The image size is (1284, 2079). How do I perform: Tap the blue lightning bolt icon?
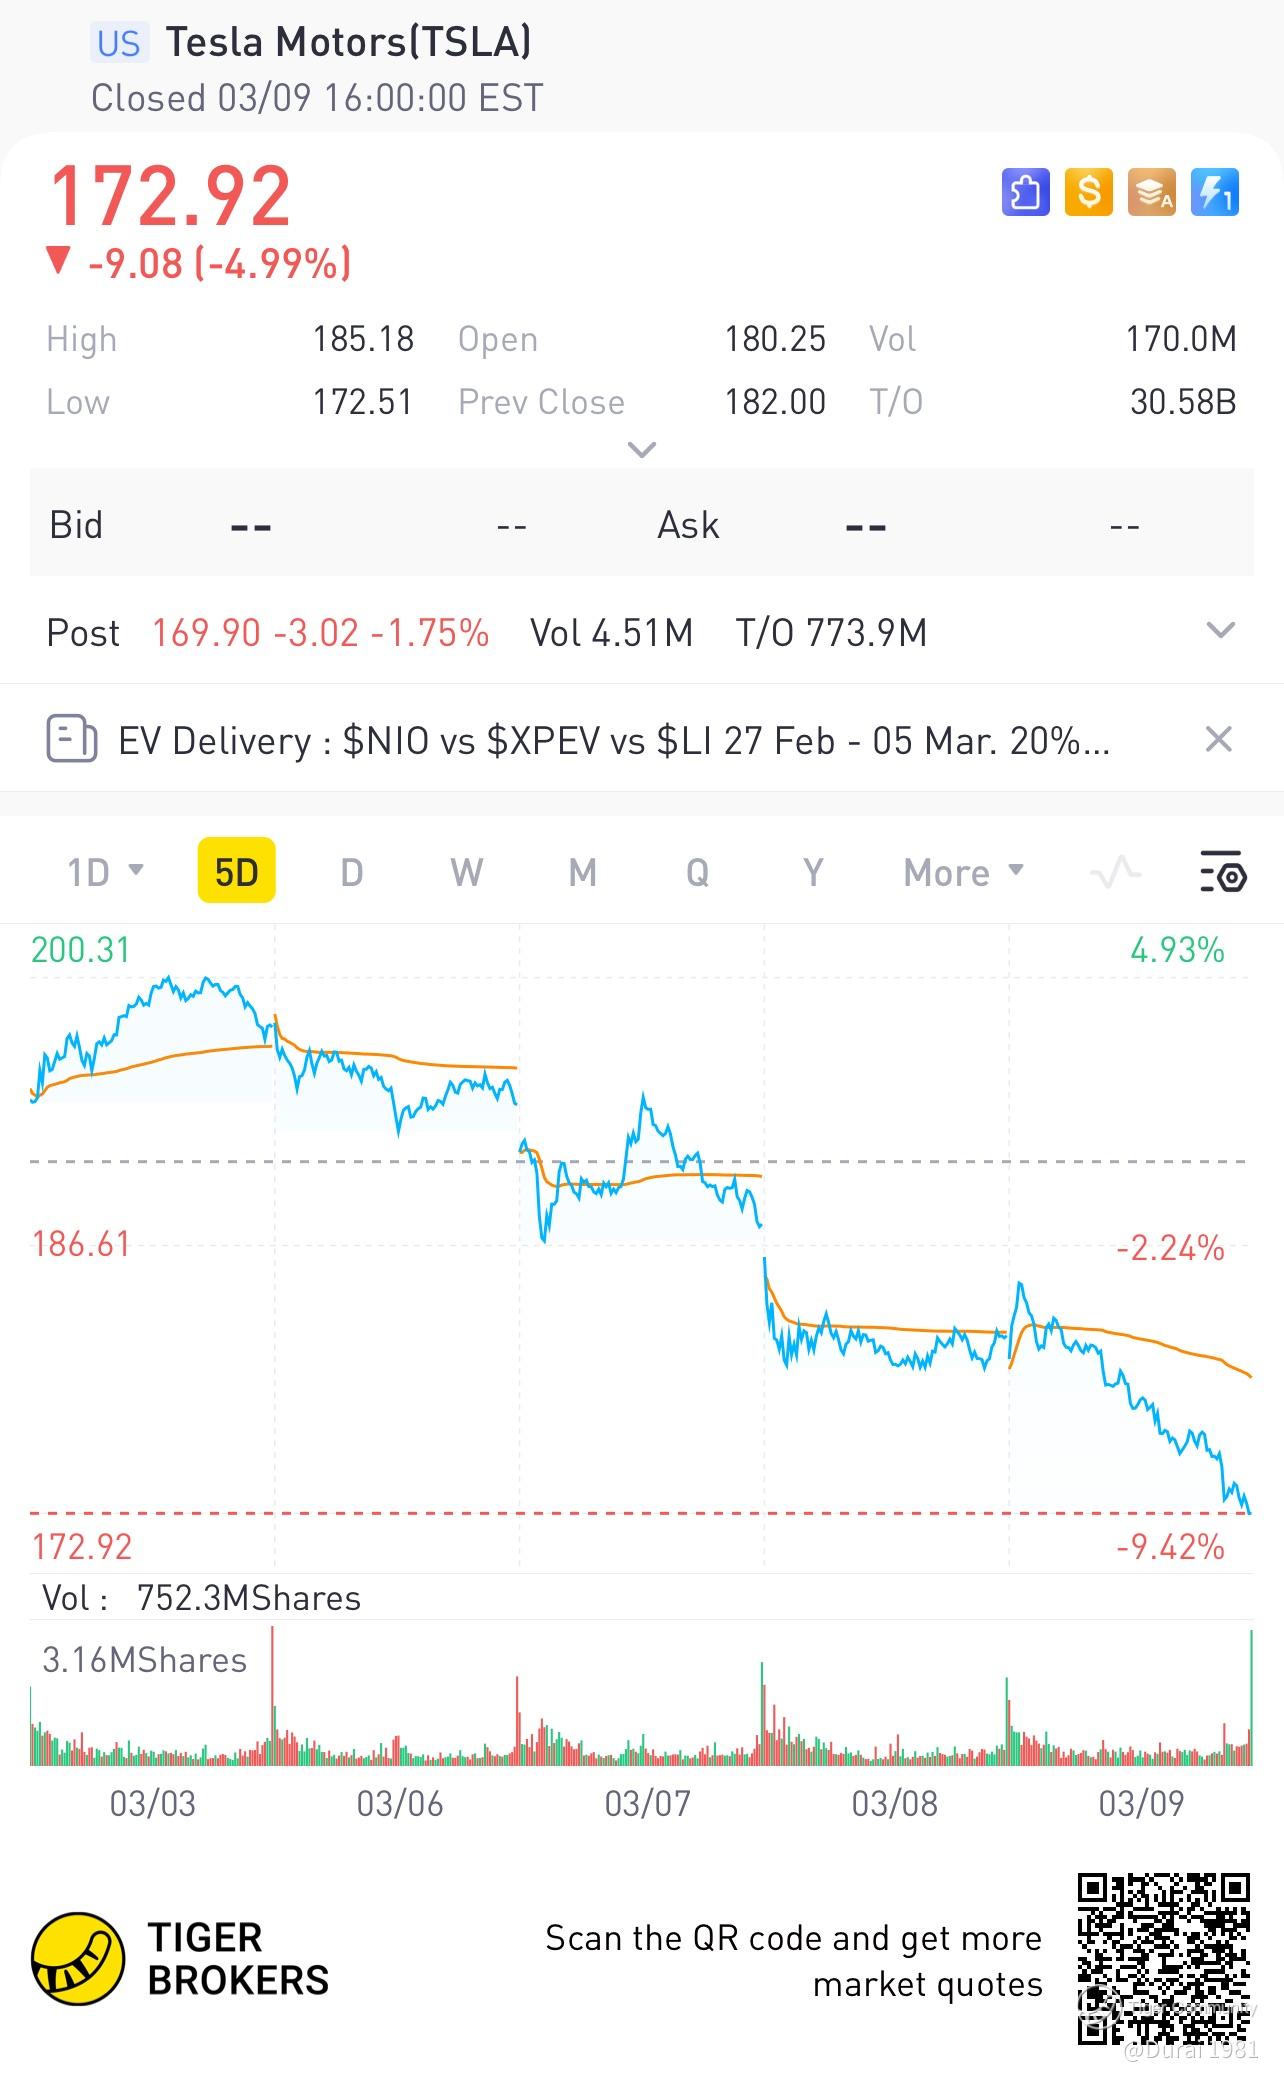[1215, 192]
